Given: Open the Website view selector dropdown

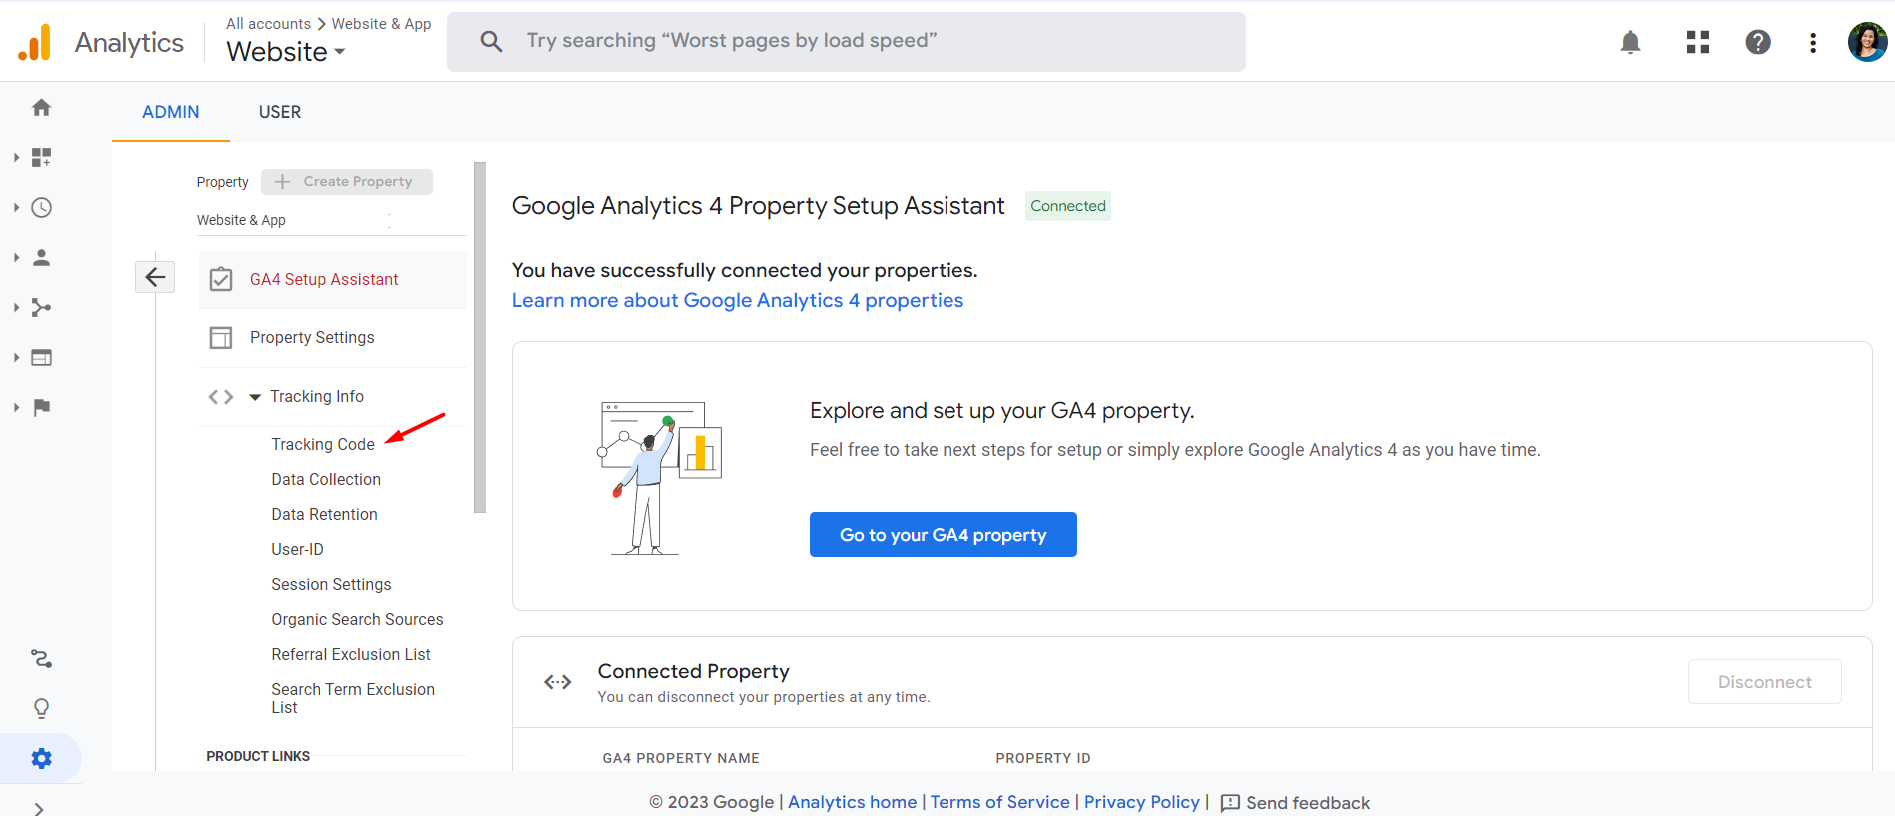Looking at the screenshot, I should [286, 52].
